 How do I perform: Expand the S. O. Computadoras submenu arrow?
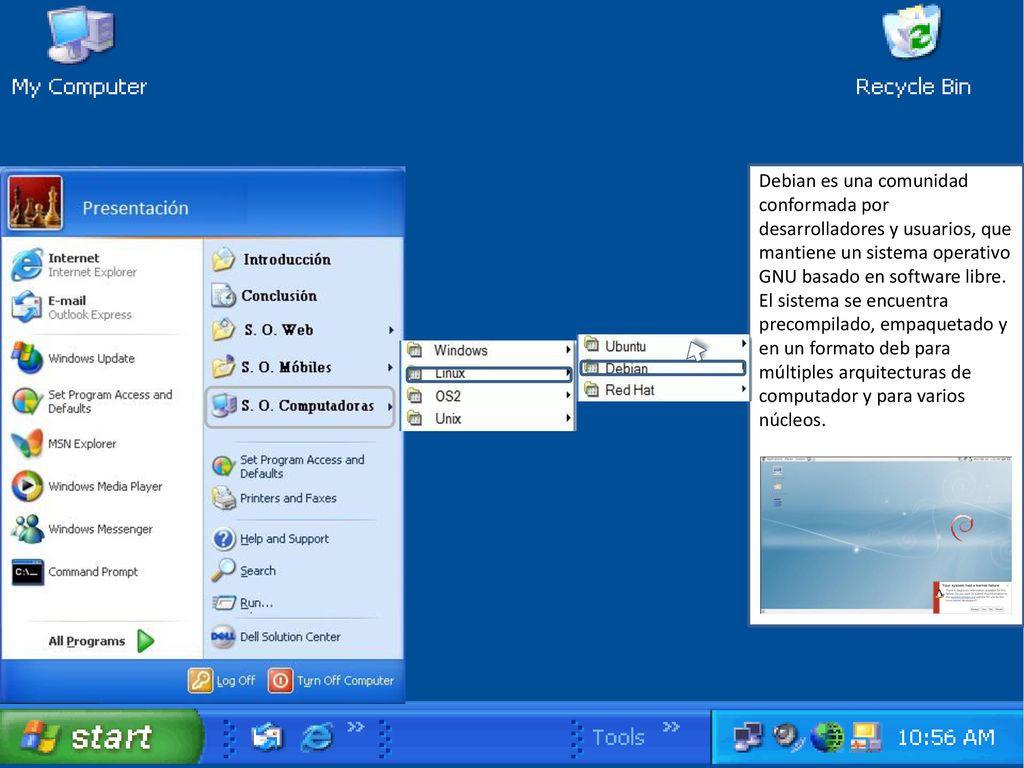391,406
